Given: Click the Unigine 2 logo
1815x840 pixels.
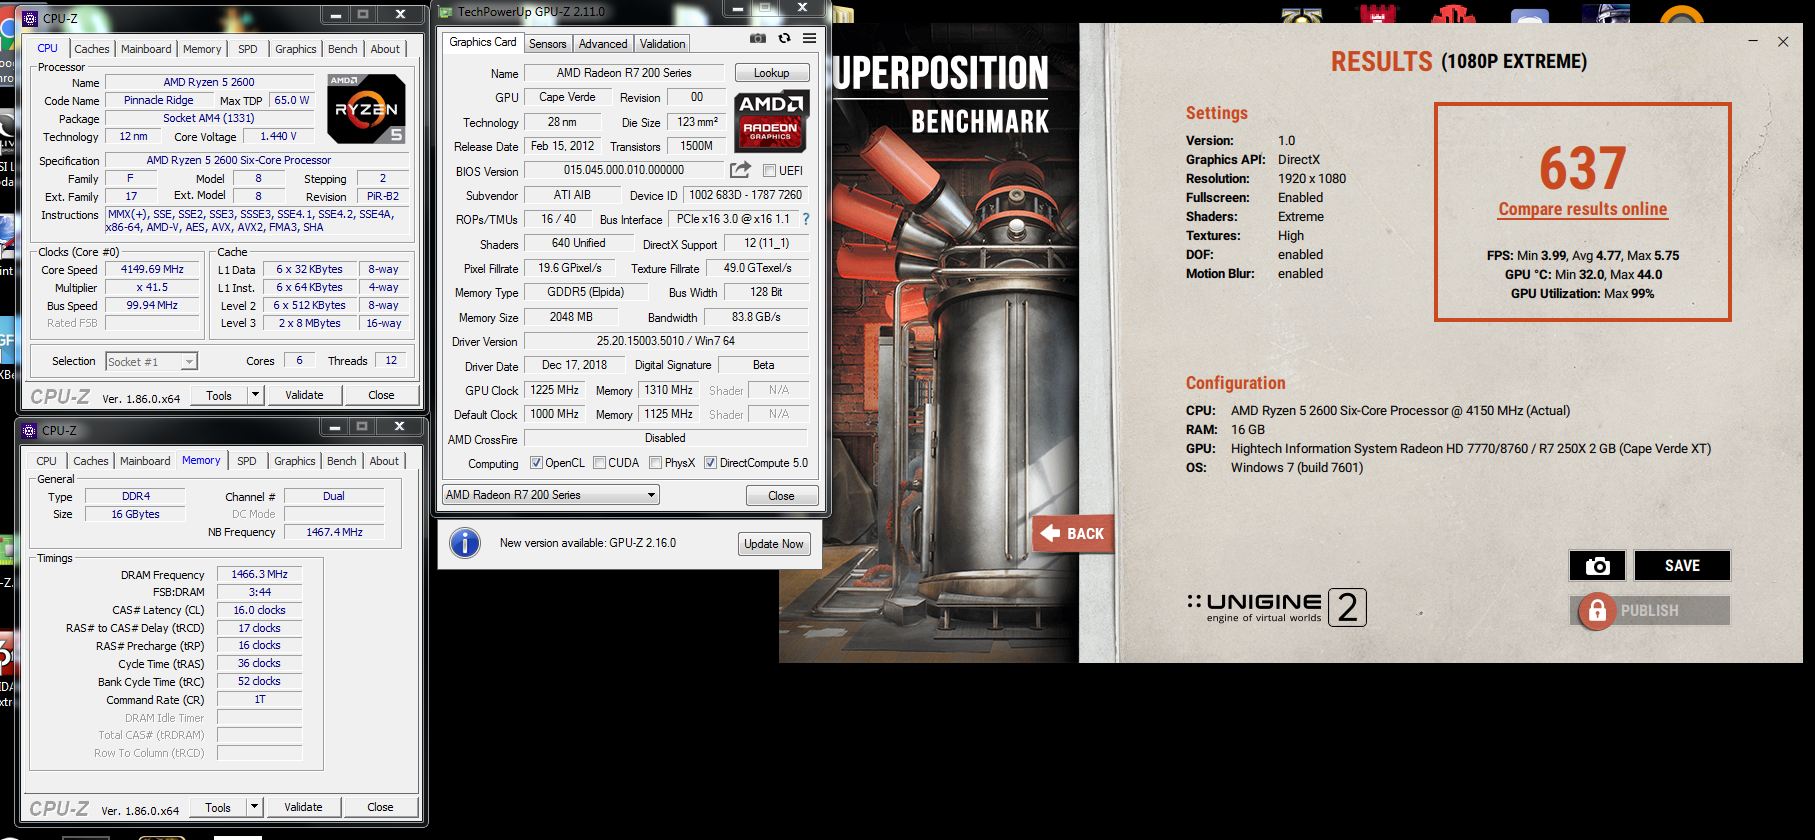Looking at the screenshot, I should (1276, 607).
